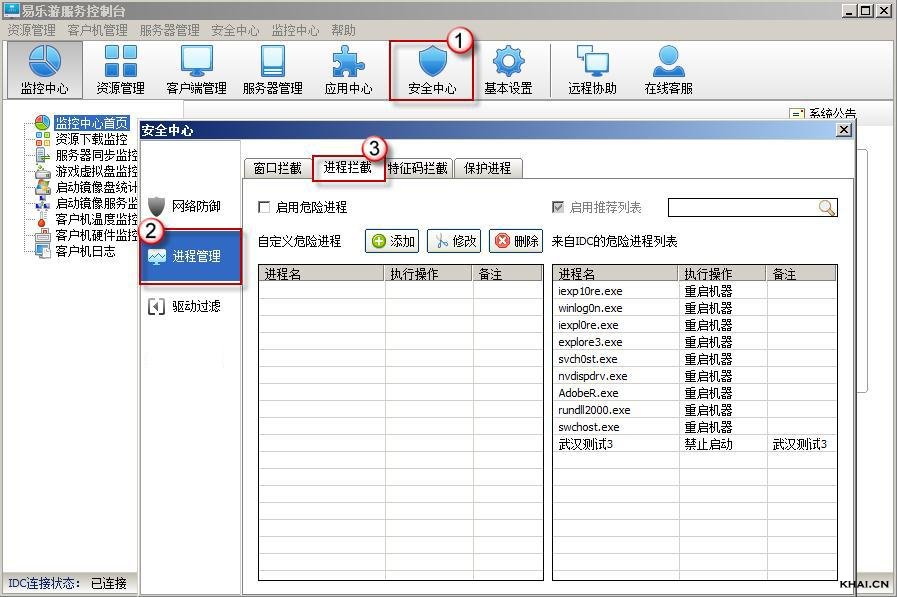
Task: Open the 在线客服 online support icon
Action: 668,70
